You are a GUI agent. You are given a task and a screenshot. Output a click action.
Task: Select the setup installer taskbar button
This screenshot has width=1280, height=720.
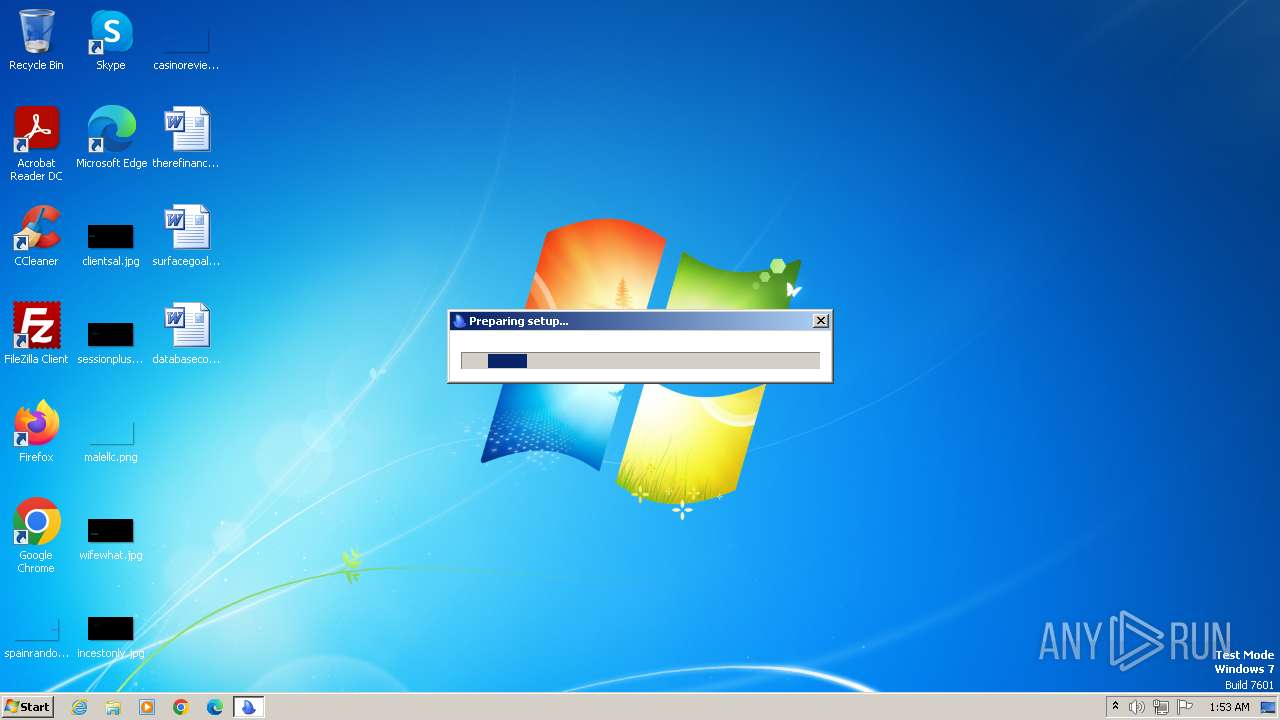pos(248,707)
